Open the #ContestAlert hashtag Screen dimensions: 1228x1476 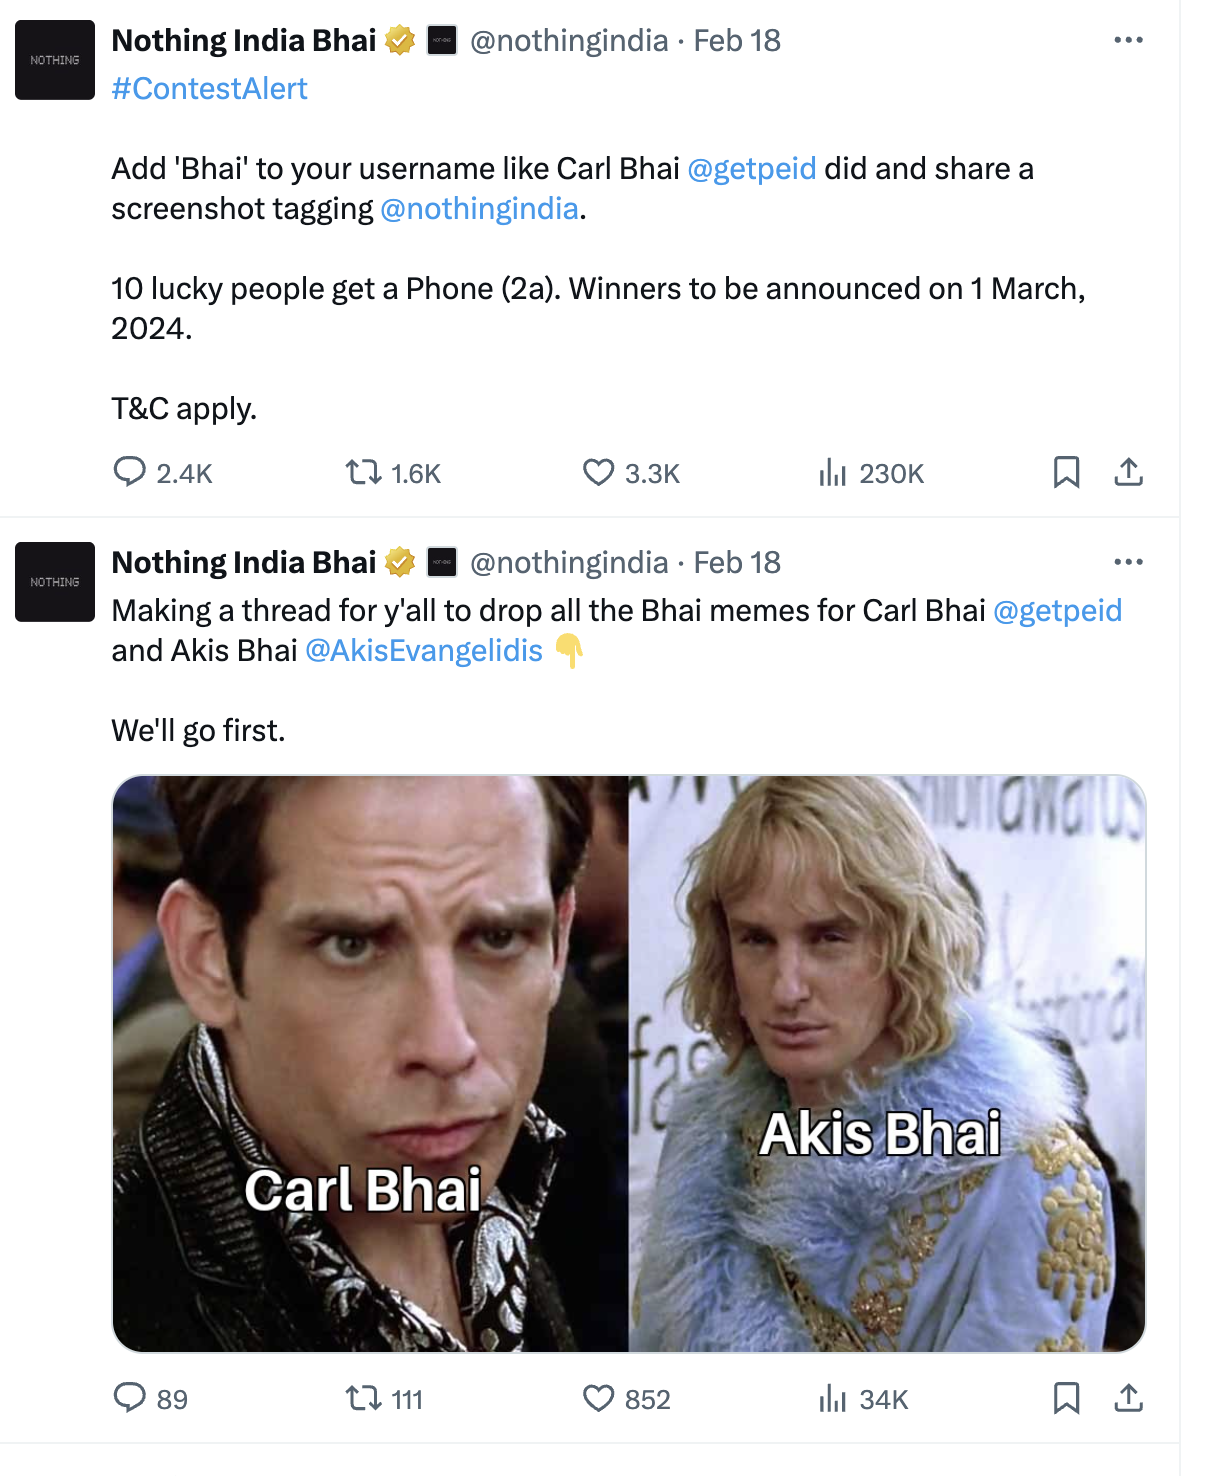click(x=209, y=89)
